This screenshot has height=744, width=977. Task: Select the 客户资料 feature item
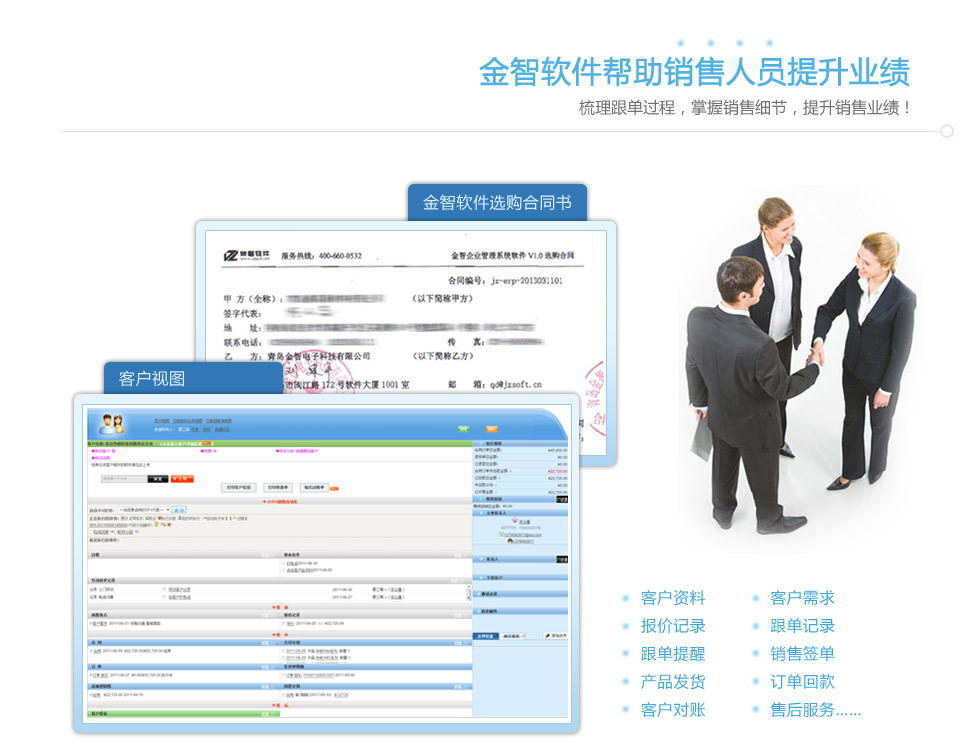pyautogui.click(x=673, y=598)
